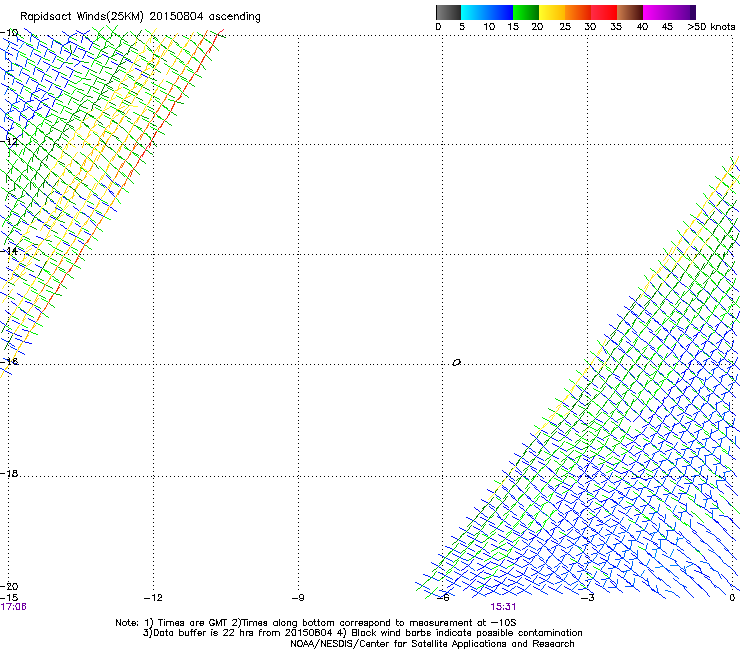Click the 'Data buffer is 22 hrs' note line
740x650 pixels.
coord(362,633)
